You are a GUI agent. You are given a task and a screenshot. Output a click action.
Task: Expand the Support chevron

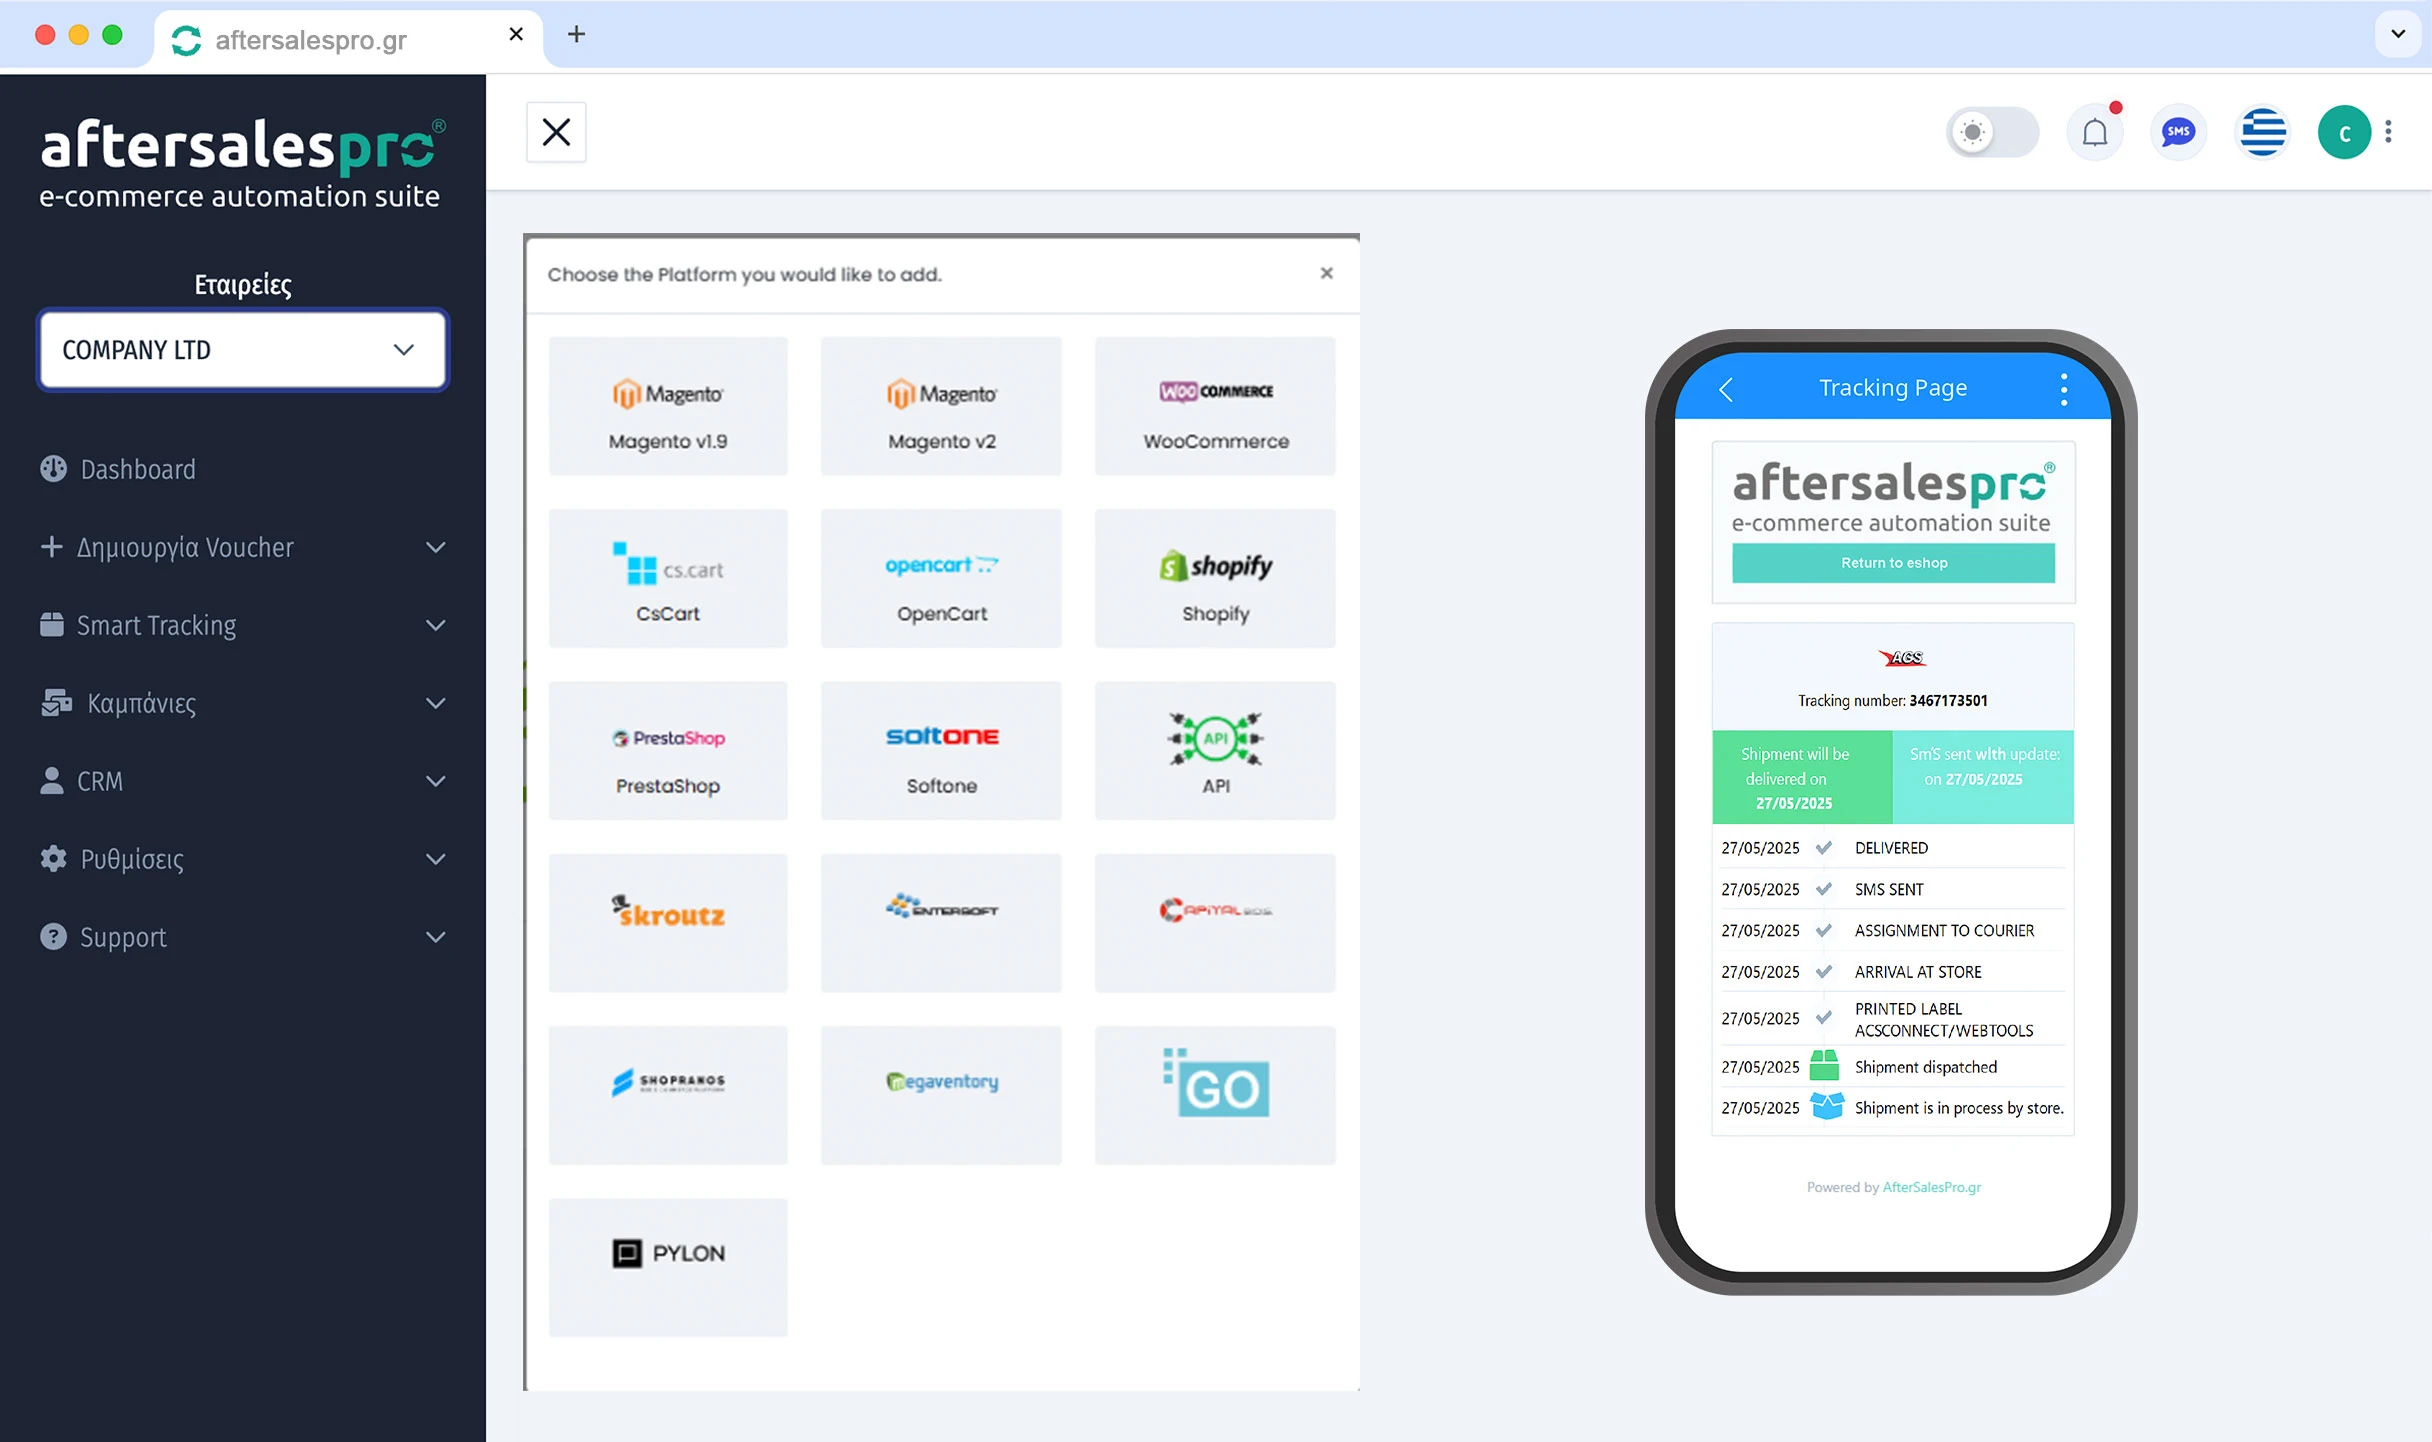[x=435, y=937]
